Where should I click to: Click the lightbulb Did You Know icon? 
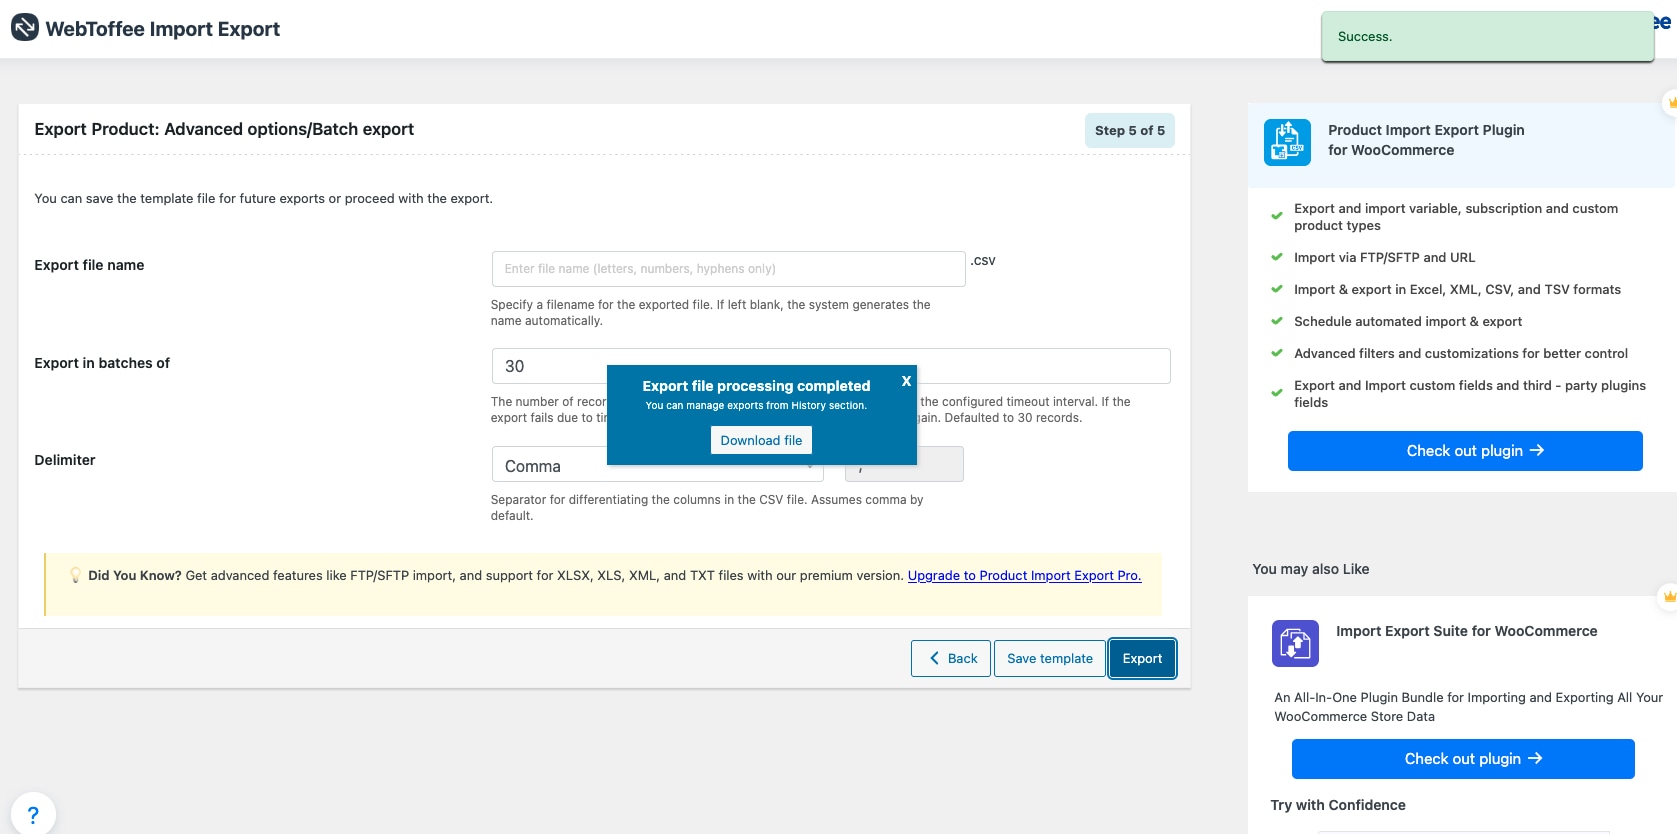click(75, 575)
